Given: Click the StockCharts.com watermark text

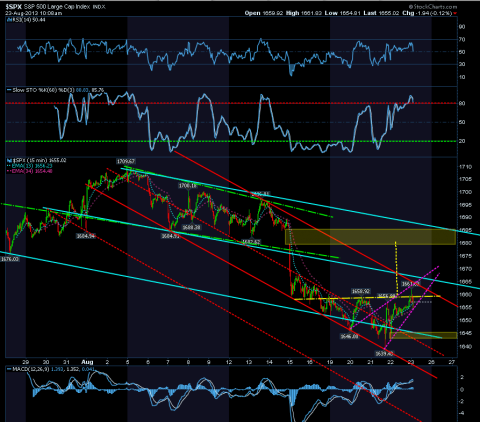Looking at the screenshot, I should pos(433,7).
